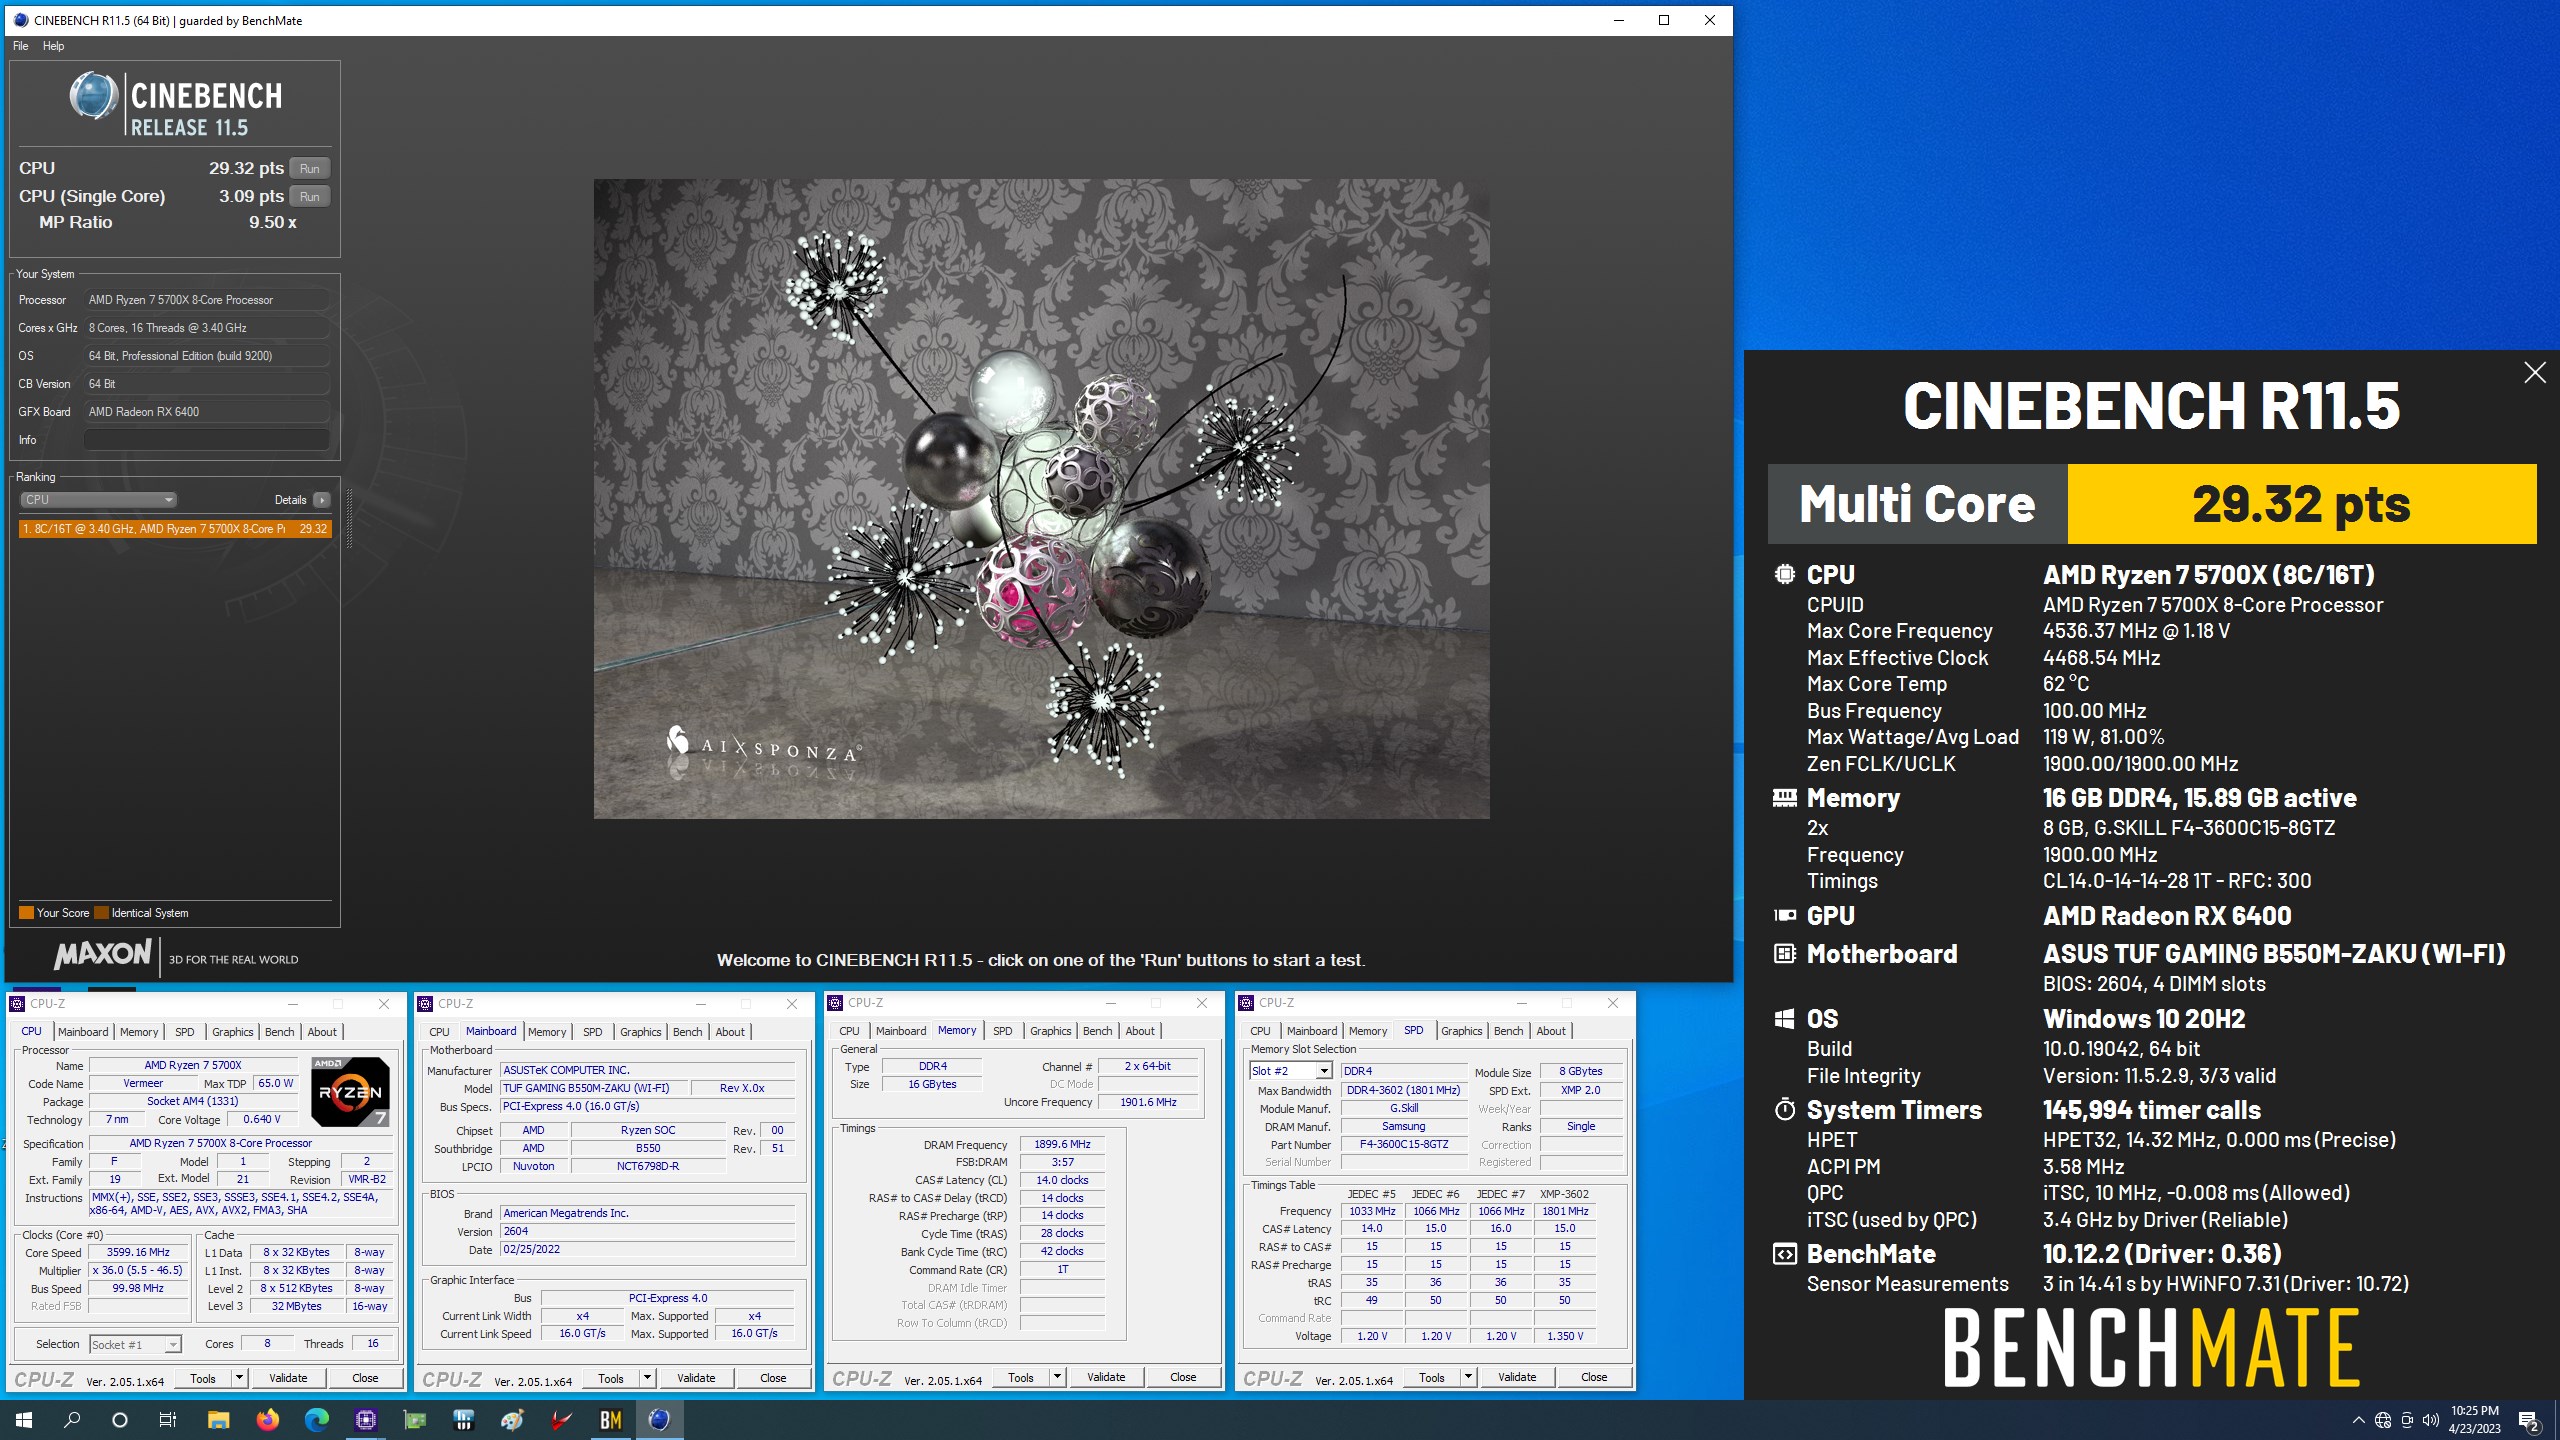
Task: Click Close in the CPU-Z Mainboard window
Action: coord(773,1378)
